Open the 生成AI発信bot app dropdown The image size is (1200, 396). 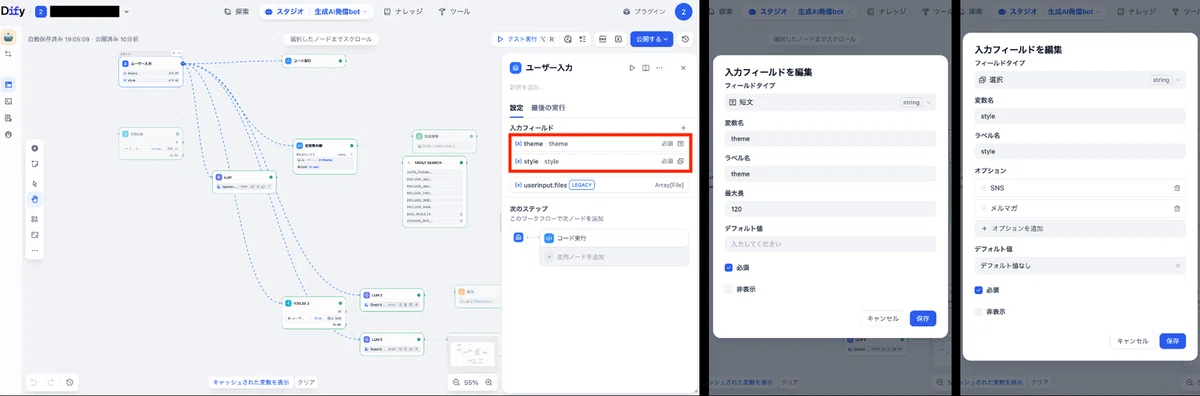[341, 12]
